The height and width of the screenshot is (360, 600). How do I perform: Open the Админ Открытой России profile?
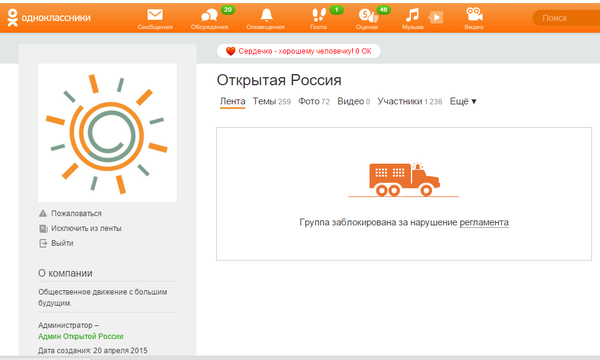coord(81,336)
